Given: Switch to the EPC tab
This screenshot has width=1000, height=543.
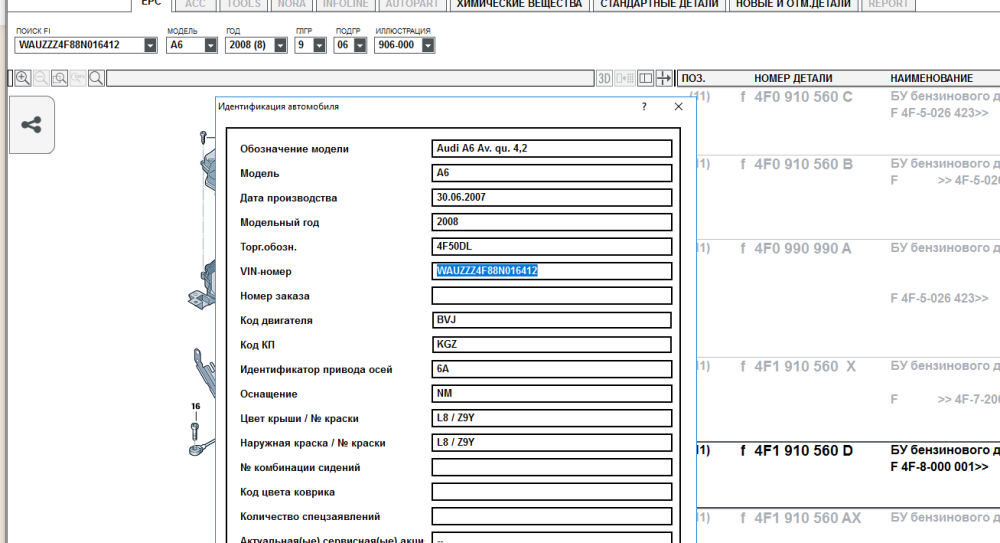Looking at the screenshot, I should [151, 4].
